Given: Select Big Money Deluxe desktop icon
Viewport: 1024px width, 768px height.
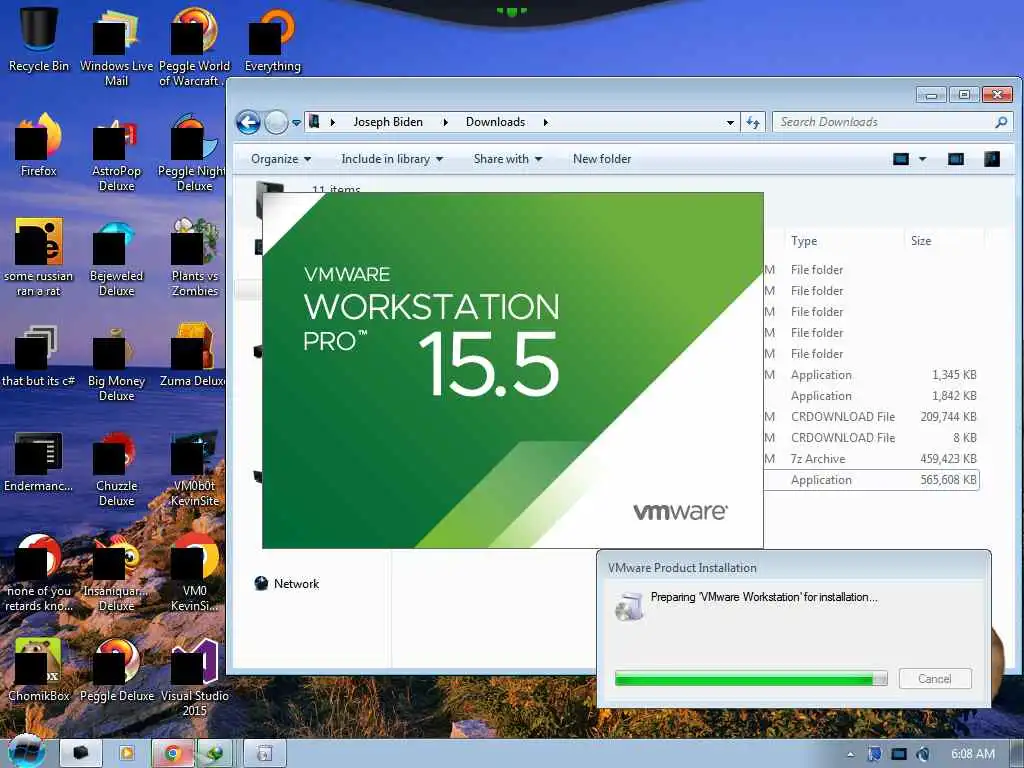Looking at the screenshot, I should pyautogui.click(x=116, y=364).
